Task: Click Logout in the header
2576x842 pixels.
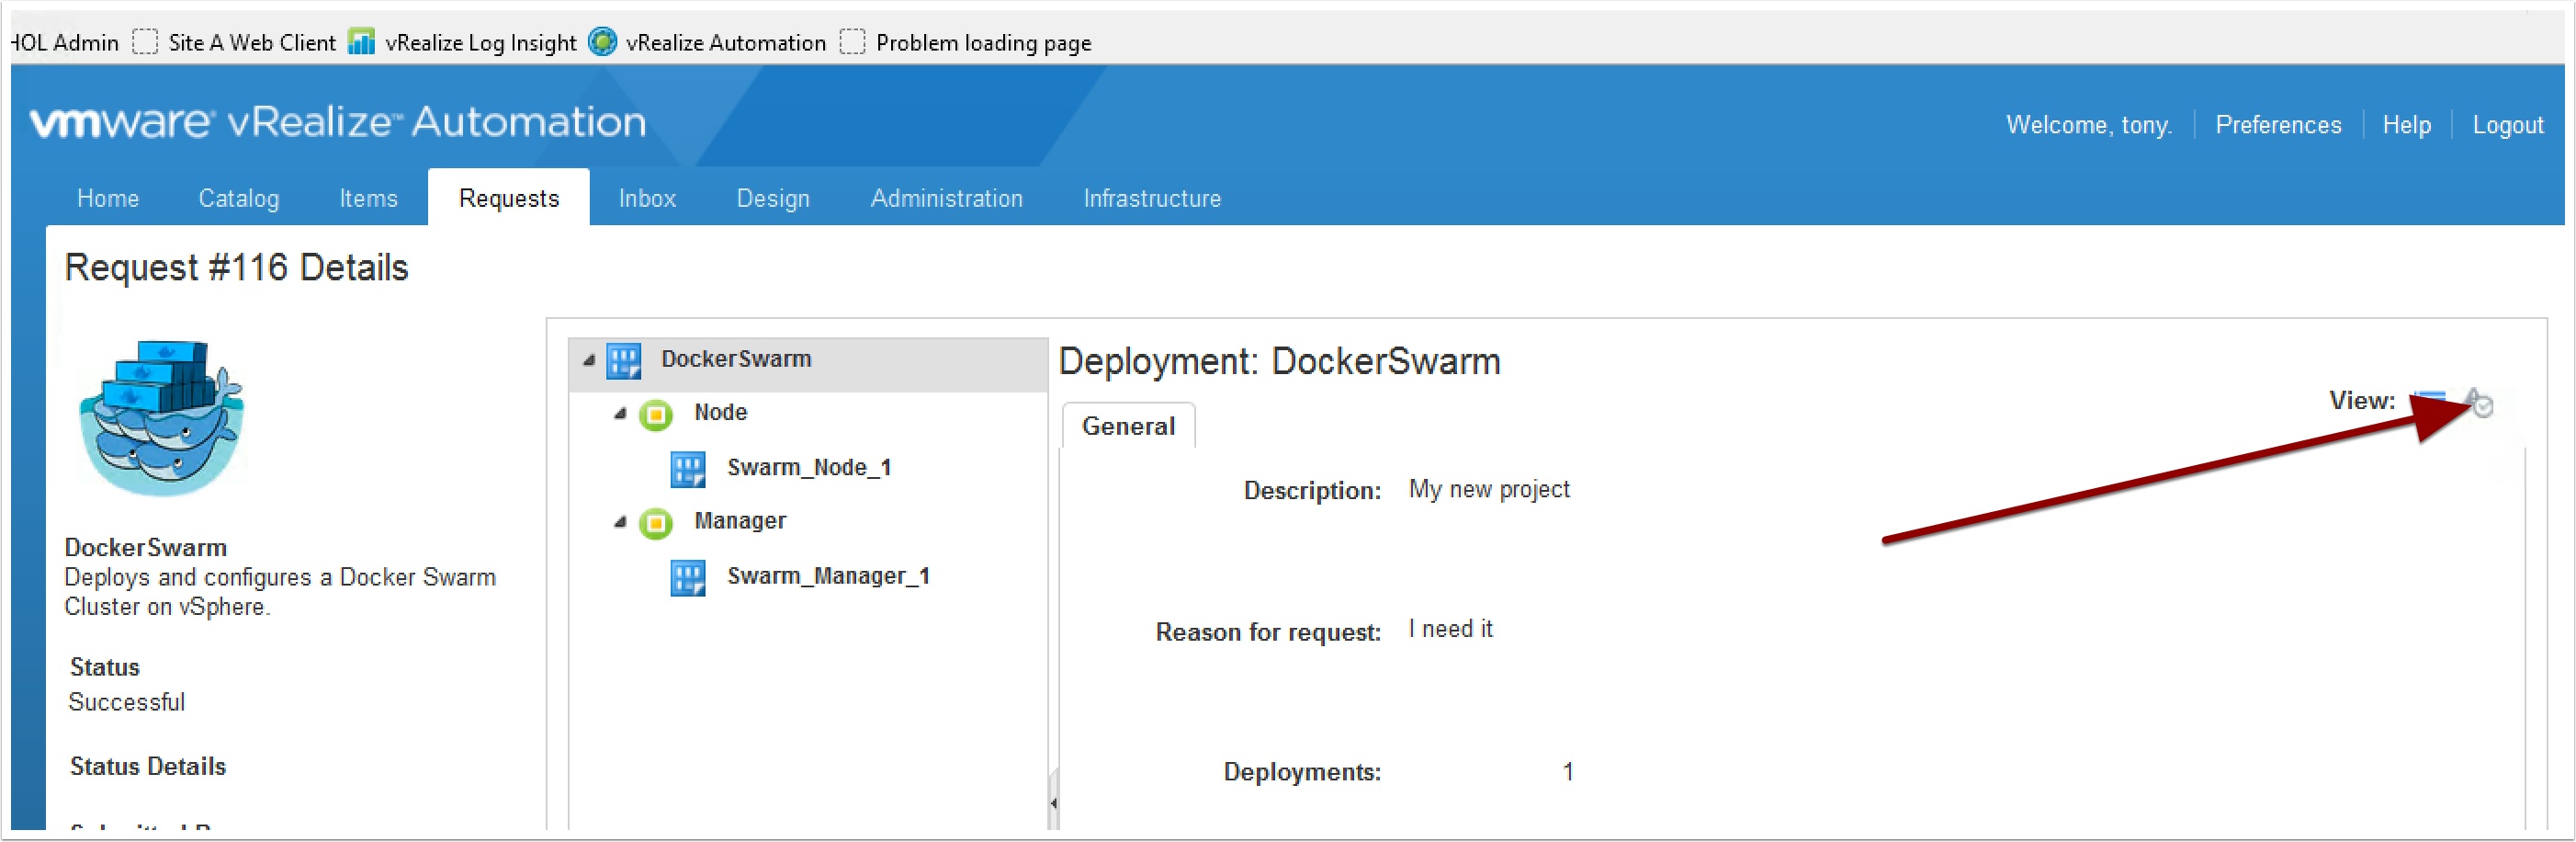Action: pyautogui.click(x=2507, y=125)
